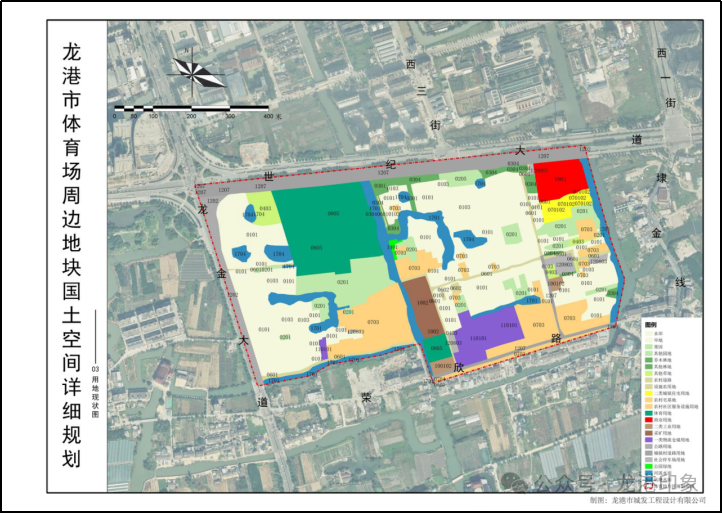Click the north arrow compass rose

click(x=197, y=72)
